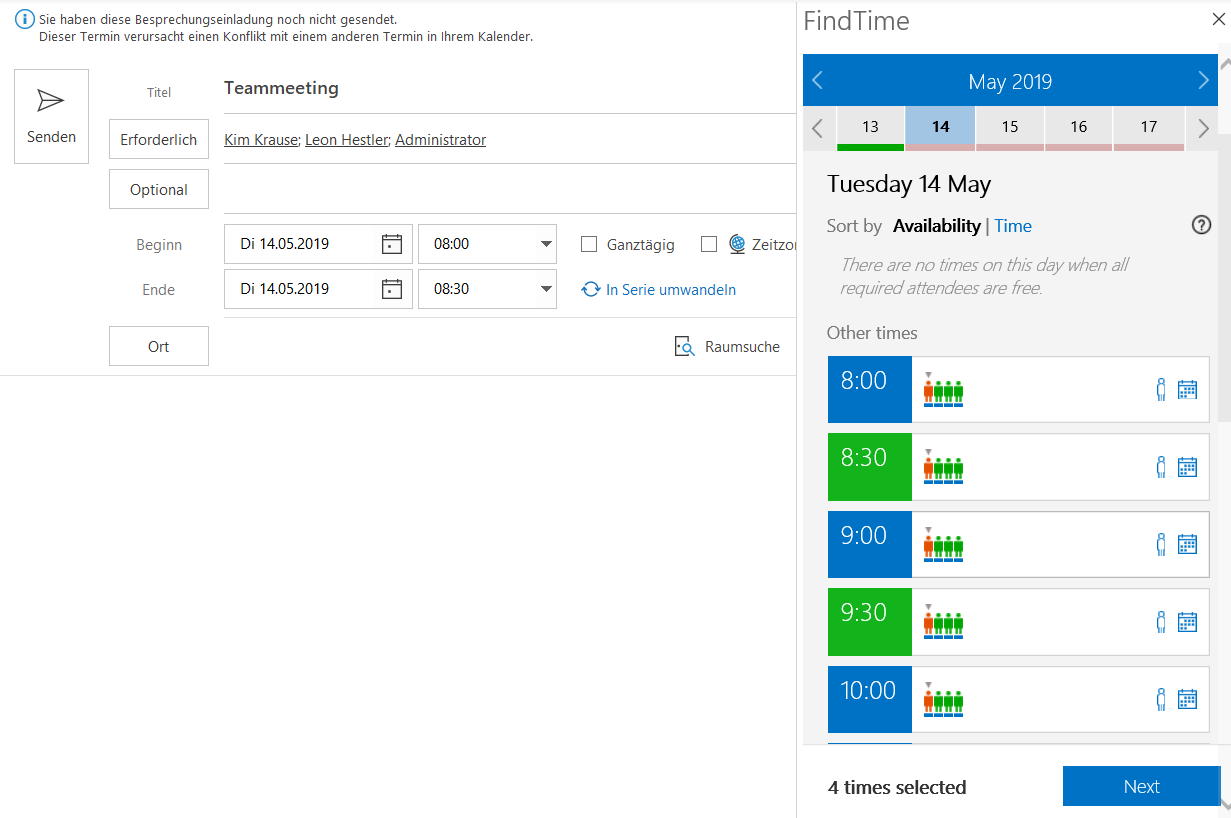
Task: Open the Kim Krause recipient link
Action: coord(261,139)
